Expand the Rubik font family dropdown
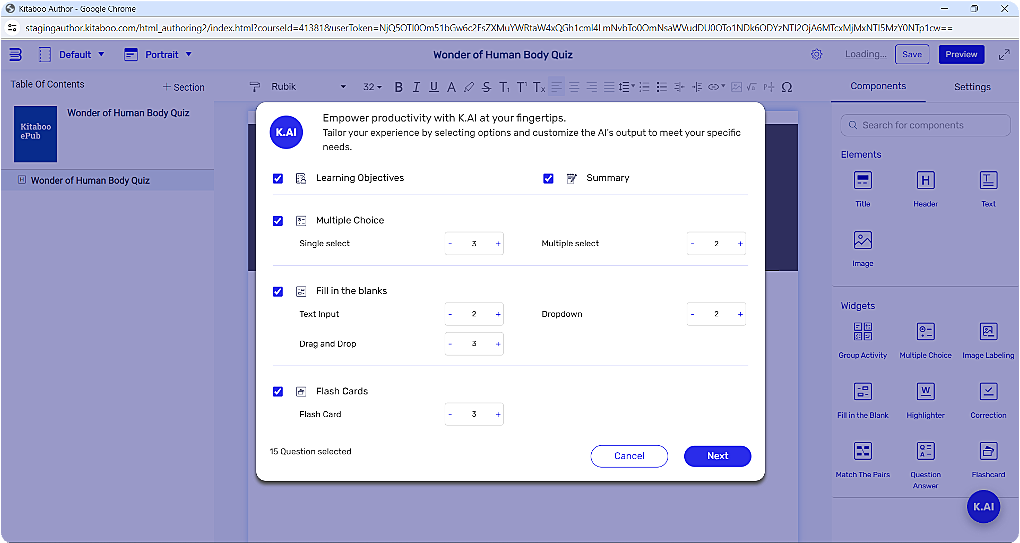1020x543 pixels. [x=308, y=87]
